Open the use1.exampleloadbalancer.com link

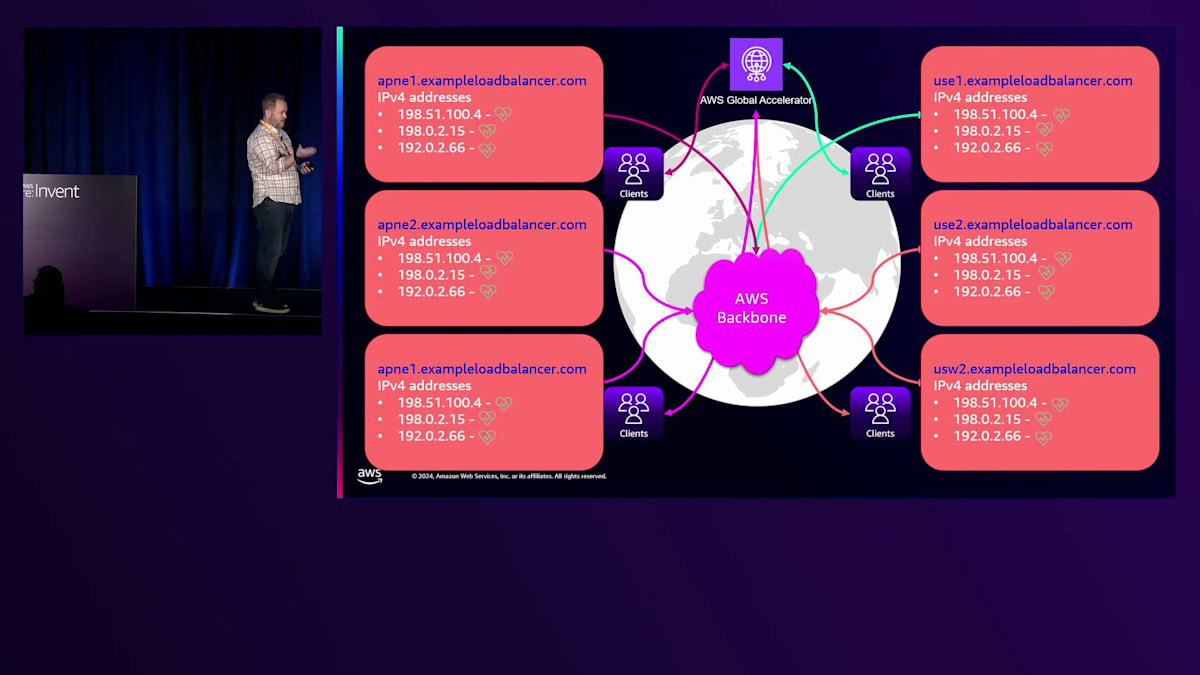(x=1033, y=81)
